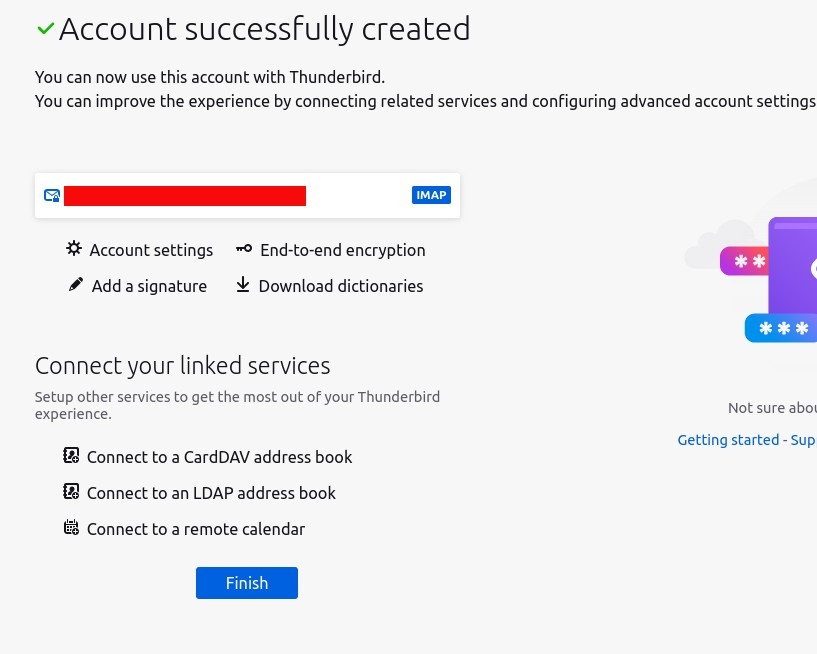Connect to an LDAP address book
817x654 pixels.
coord(211,493)
